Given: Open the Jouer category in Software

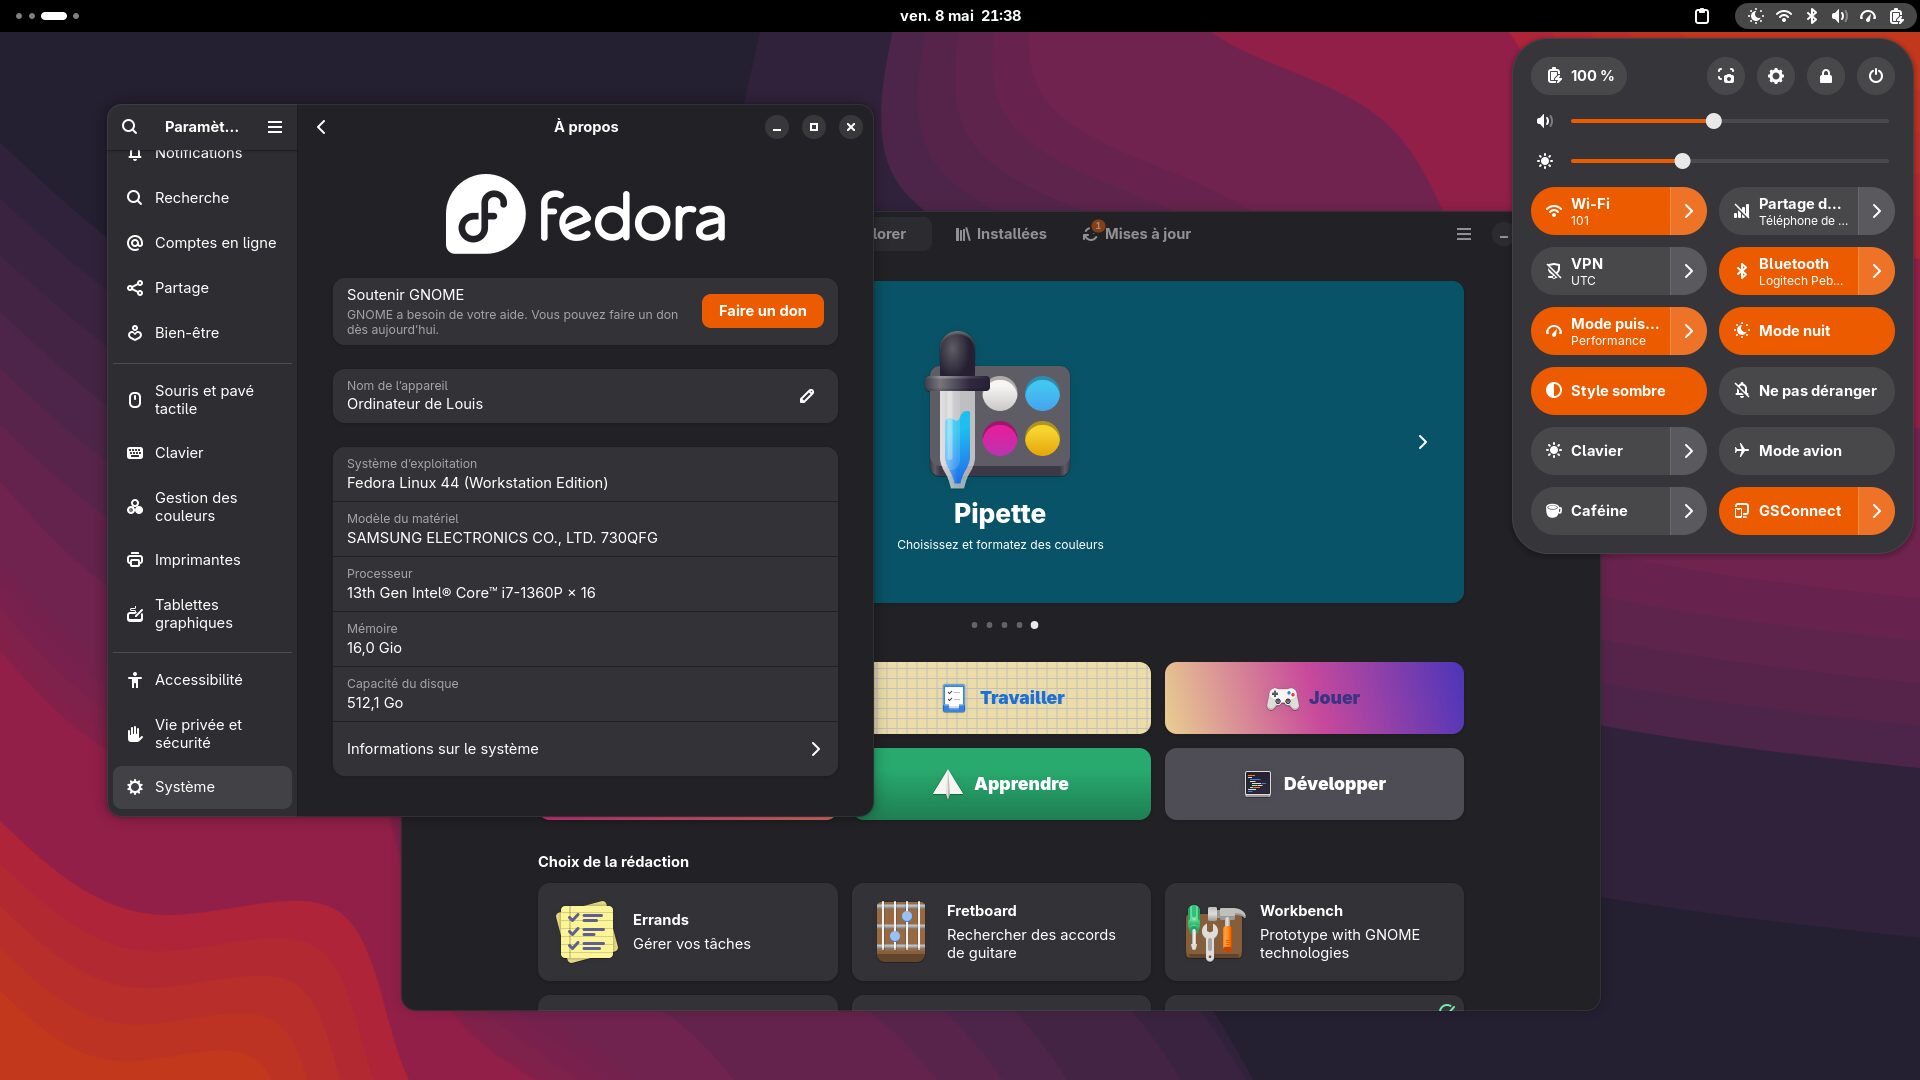Looking at the screenshot, I should coord(1314,698).
